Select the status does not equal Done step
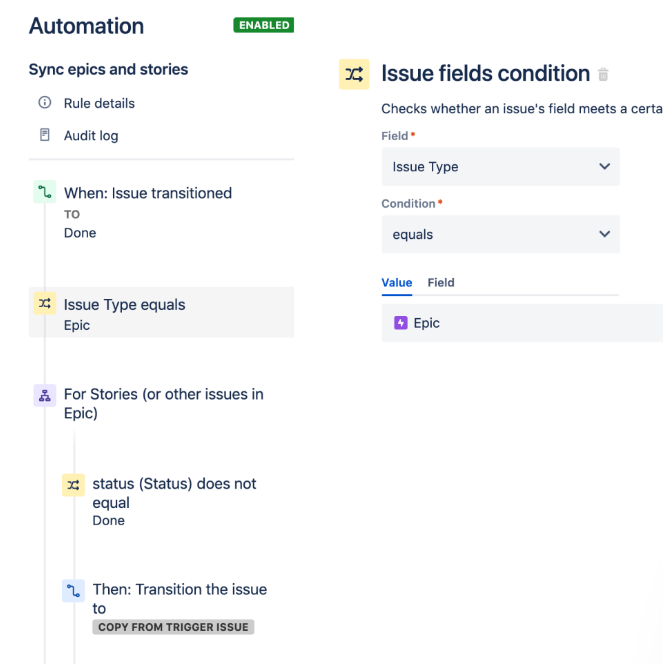 pyautogui.click(x=174, y=501)
